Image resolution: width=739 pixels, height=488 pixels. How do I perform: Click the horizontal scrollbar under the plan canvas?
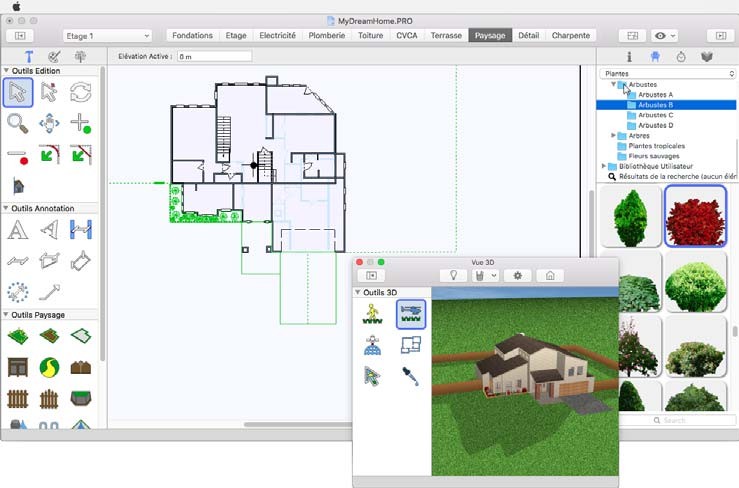click(x=298, y=424)
